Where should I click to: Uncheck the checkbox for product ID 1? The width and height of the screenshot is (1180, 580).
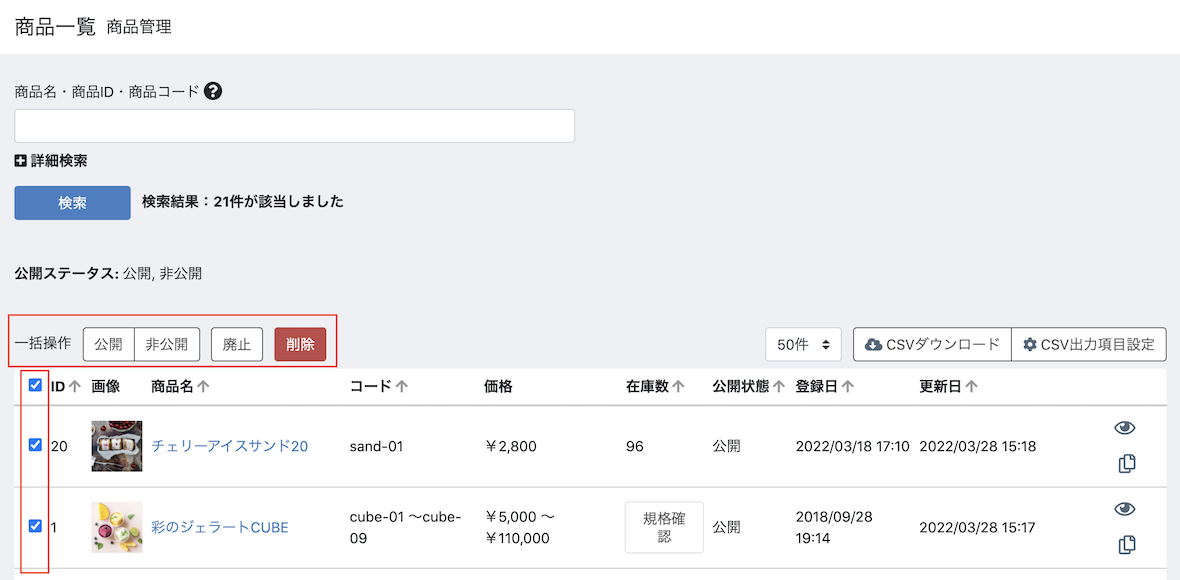[x=35, y=526]
